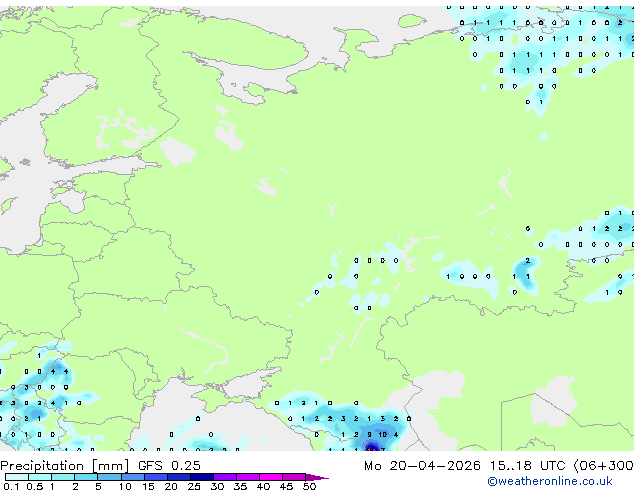This screenshot has height=490, width=634.
Task: Click the 20–25 mm dark blue swatch
Action: [178, 477]
